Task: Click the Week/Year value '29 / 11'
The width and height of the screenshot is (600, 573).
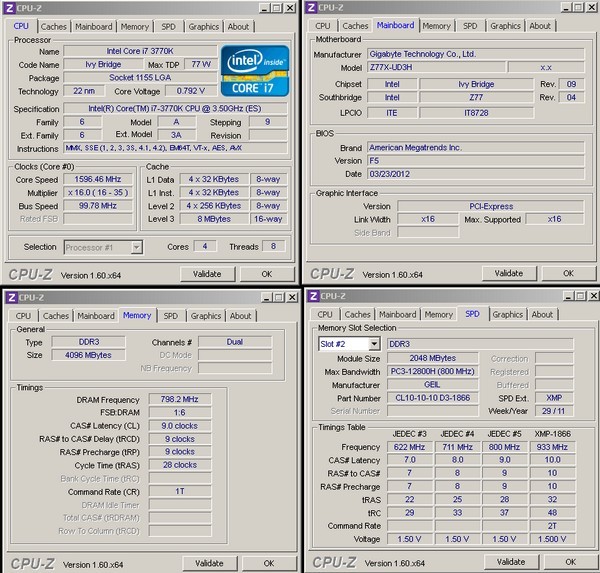Action: [x=554, y=411]
